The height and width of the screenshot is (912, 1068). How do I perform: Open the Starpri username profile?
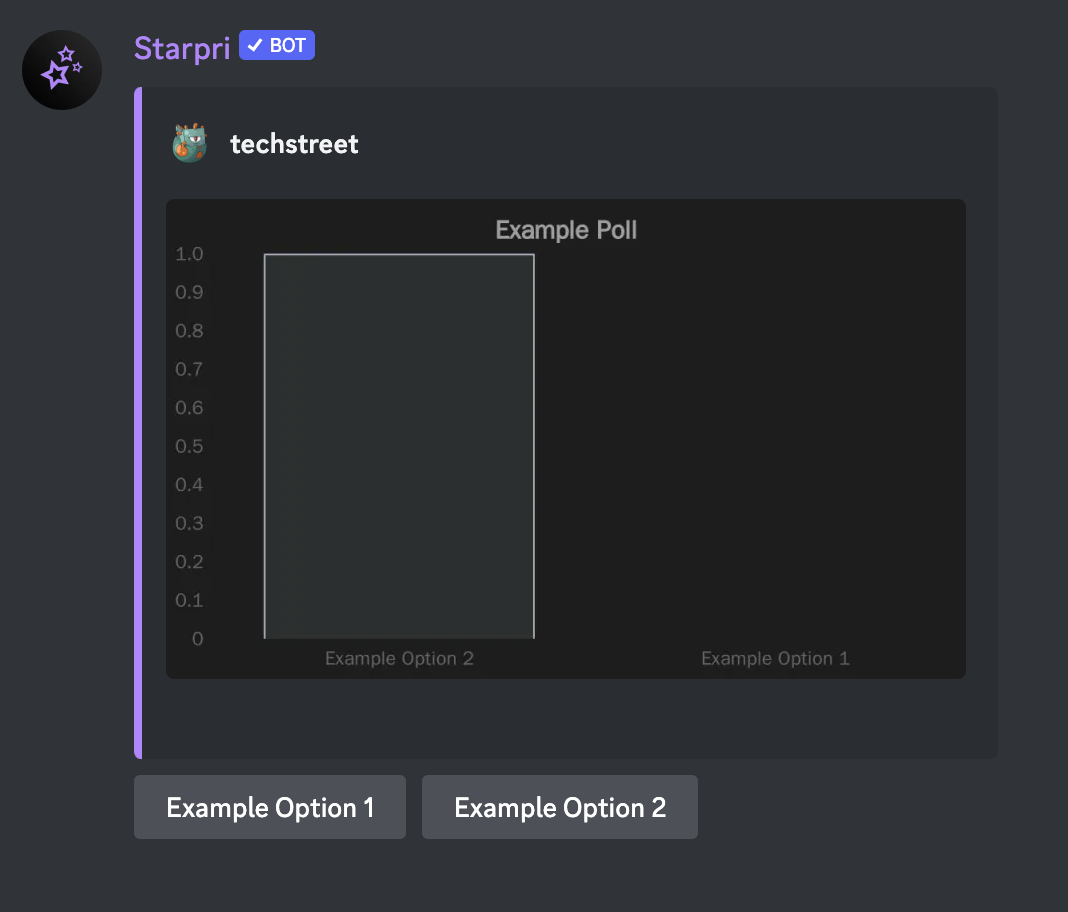click(182, 47)
